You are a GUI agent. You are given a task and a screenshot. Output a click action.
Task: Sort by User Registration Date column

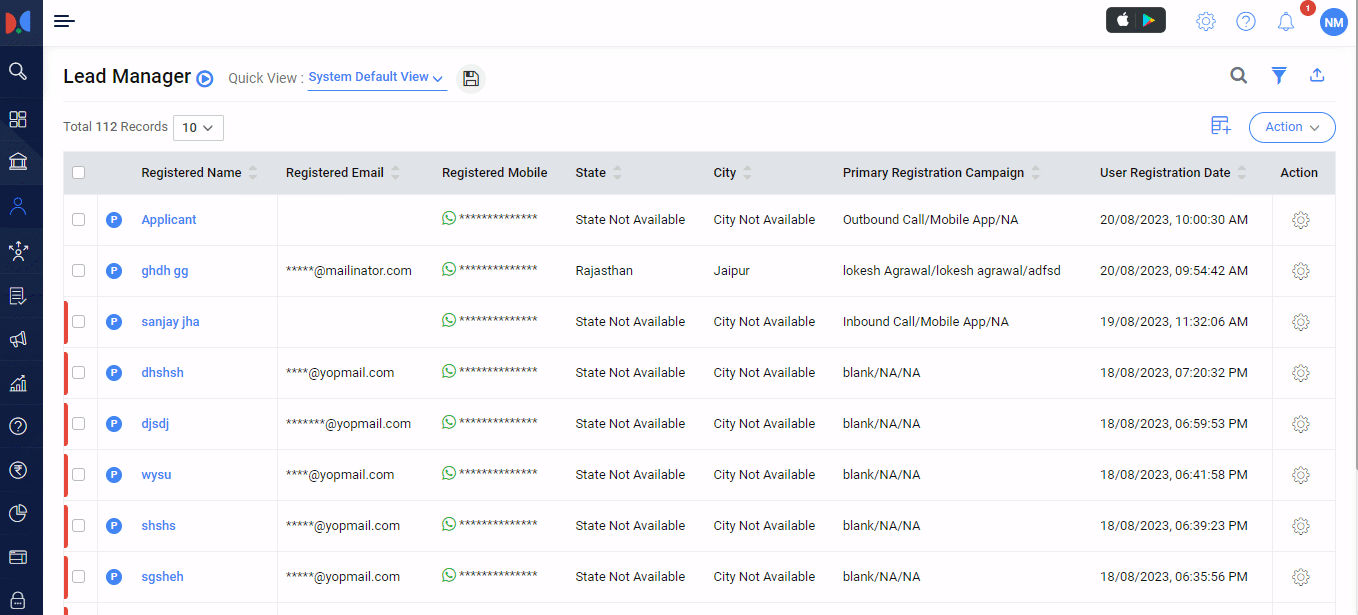click(1241, 173)
